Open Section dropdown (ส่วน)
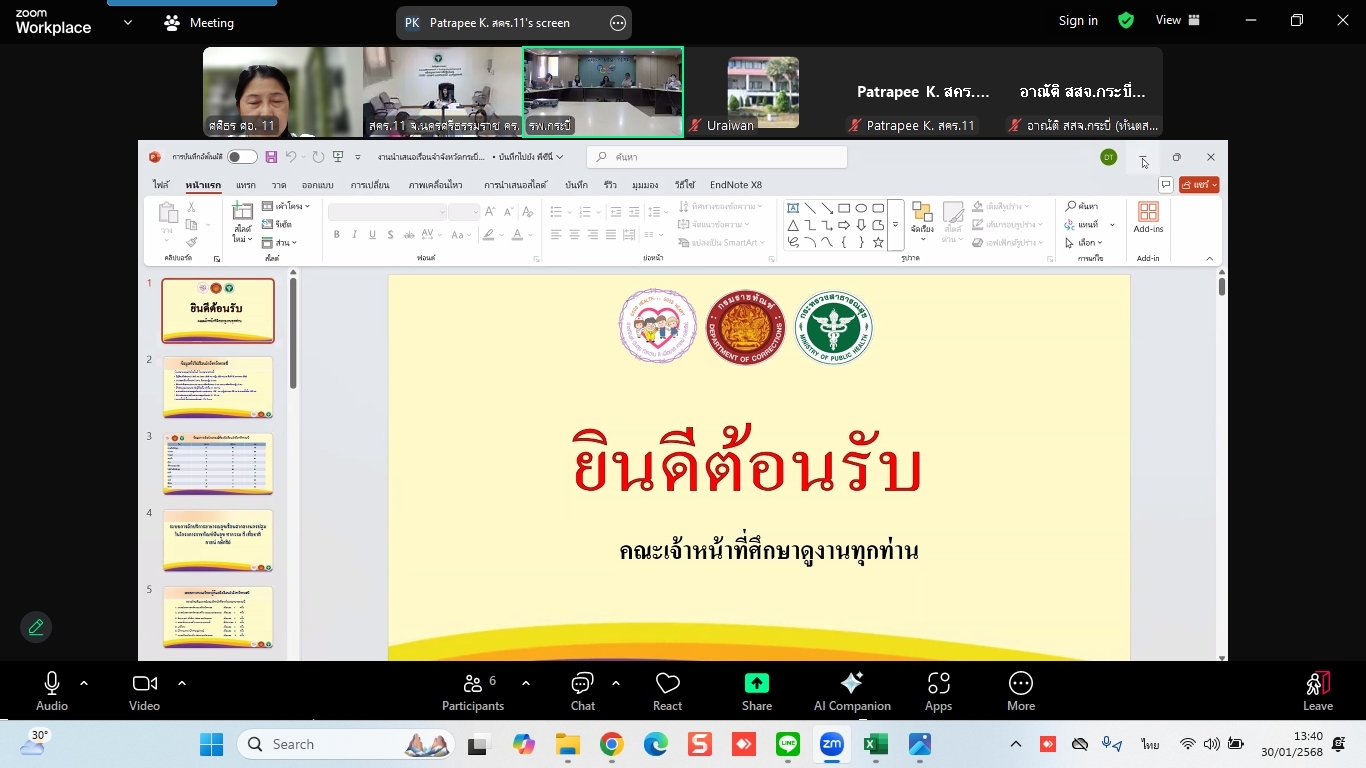 (280, 243)
